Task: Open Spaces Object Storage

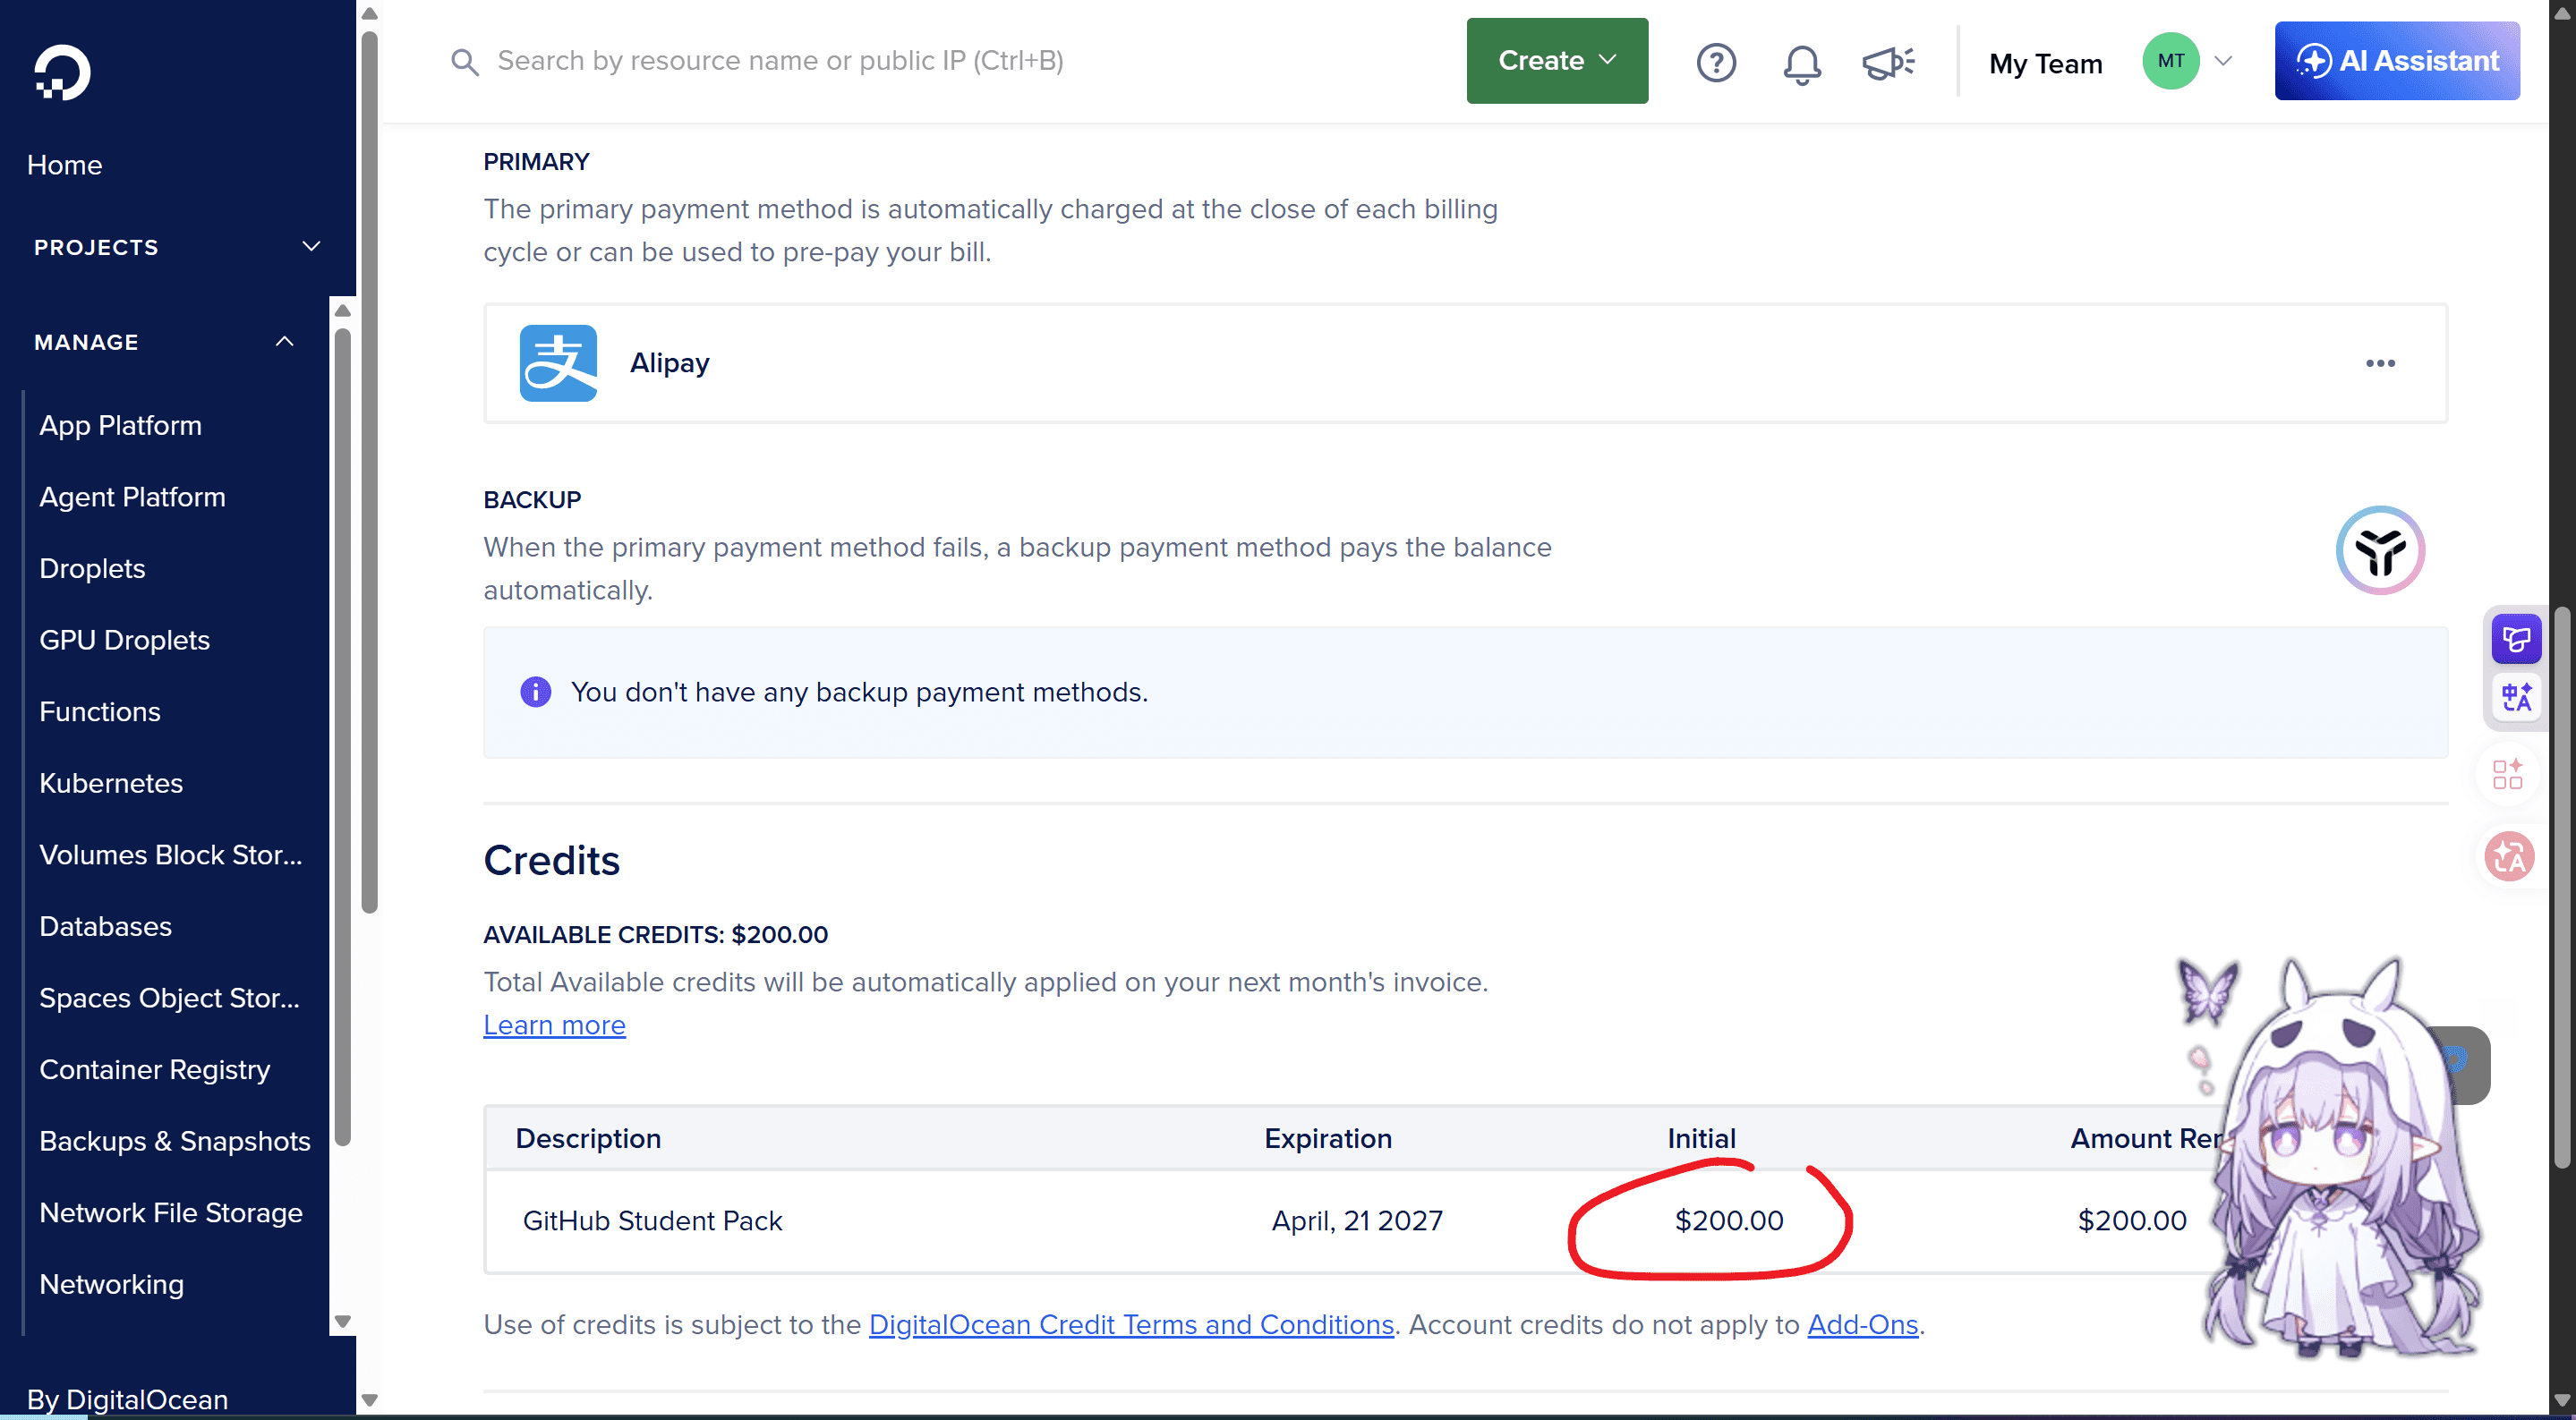Action: (170, 997)
